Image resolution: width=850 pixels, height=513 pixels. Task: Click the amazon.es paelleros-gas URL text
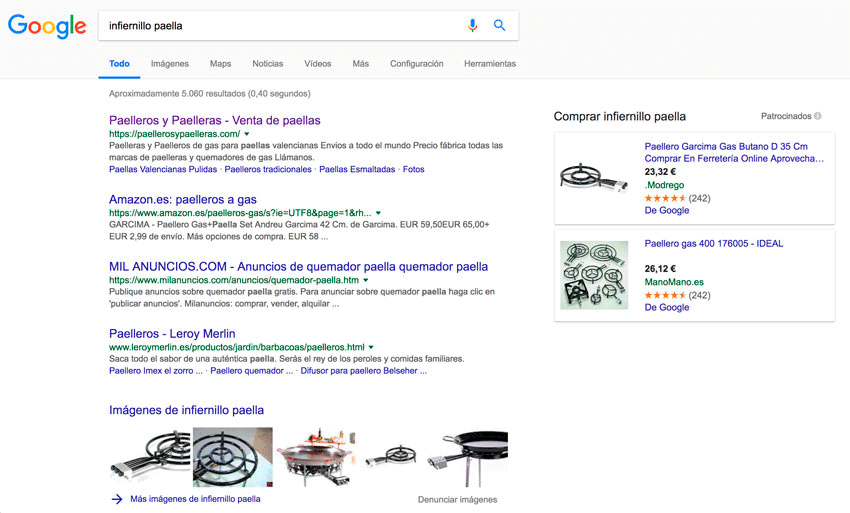click(x=240, y=213)
